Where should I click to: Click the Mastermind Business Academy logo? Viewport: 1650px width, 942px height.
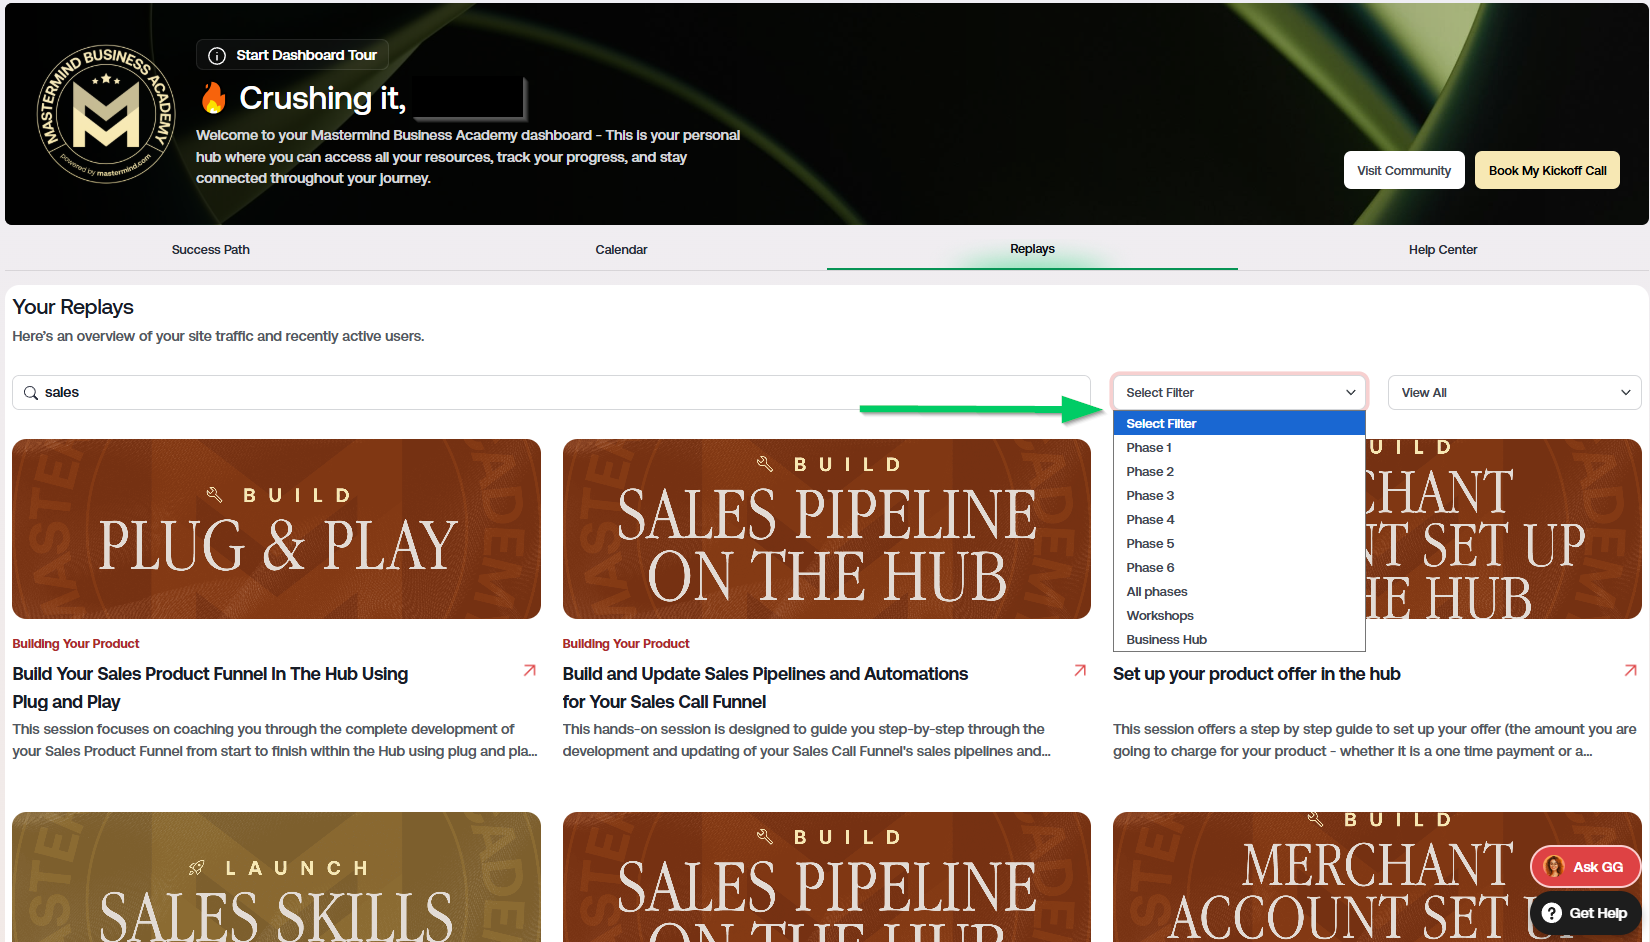106,114
